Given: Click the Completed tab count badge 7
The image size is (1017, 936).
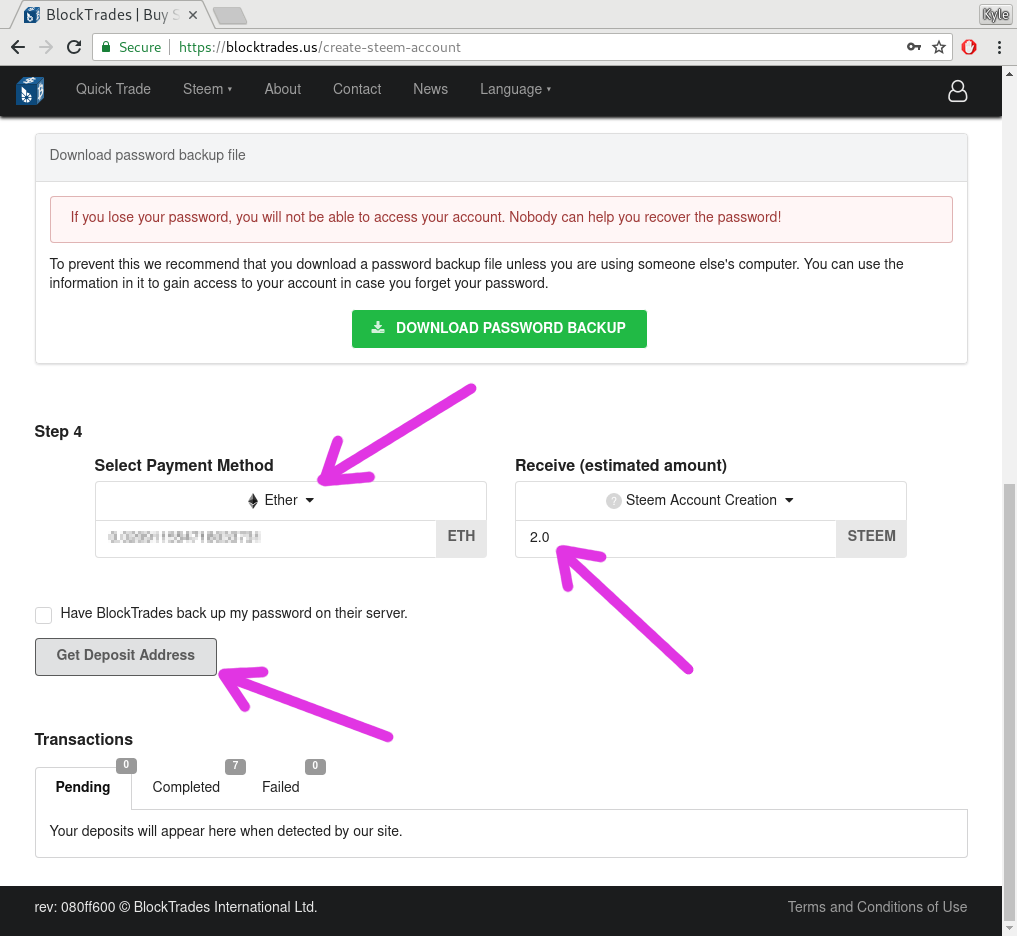Looking at the screenshot, I should 235,766.
